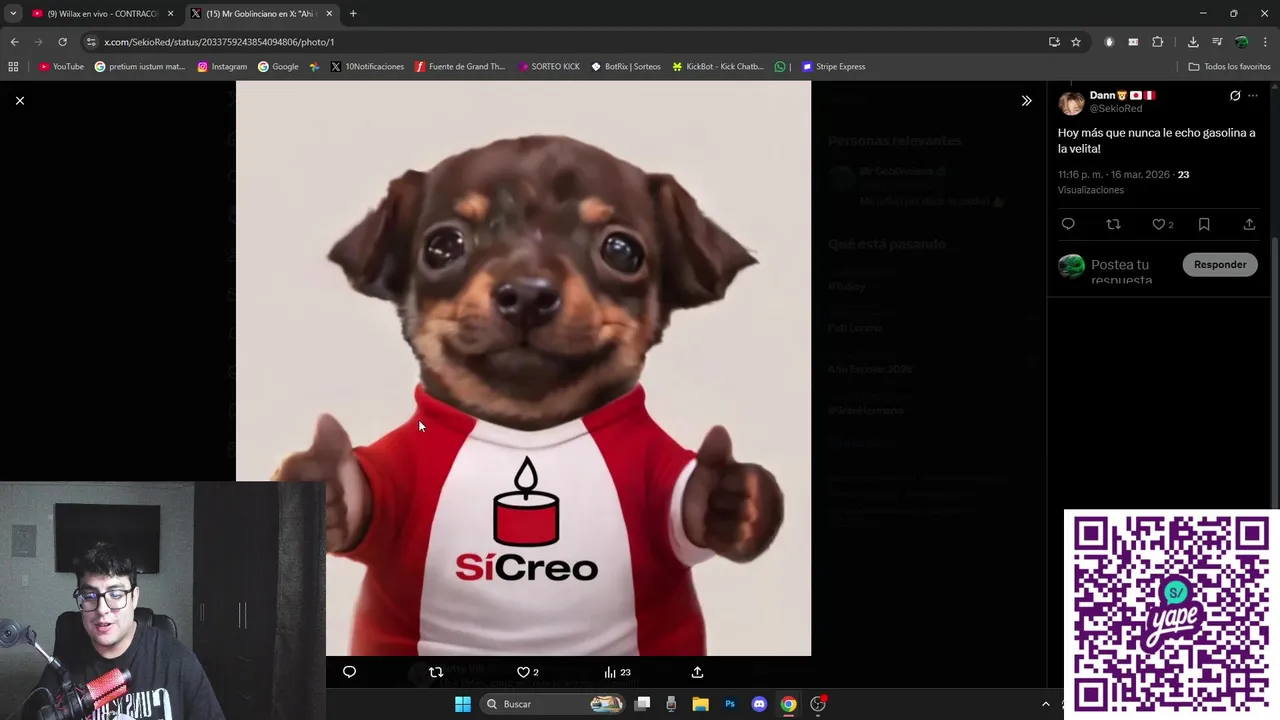Click the share icon in the side panel
The image size is (1280, 720).
(1249, 224)
